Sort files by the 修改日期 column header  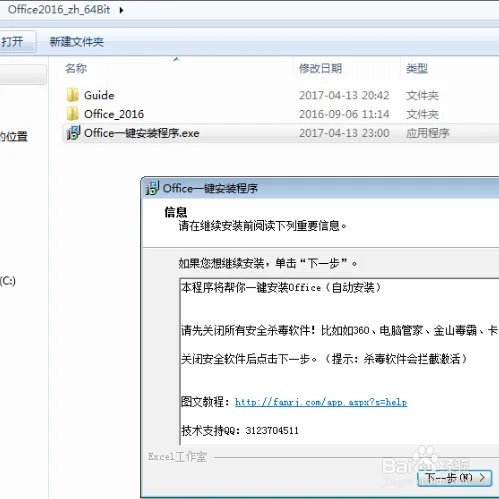[320, 68]
